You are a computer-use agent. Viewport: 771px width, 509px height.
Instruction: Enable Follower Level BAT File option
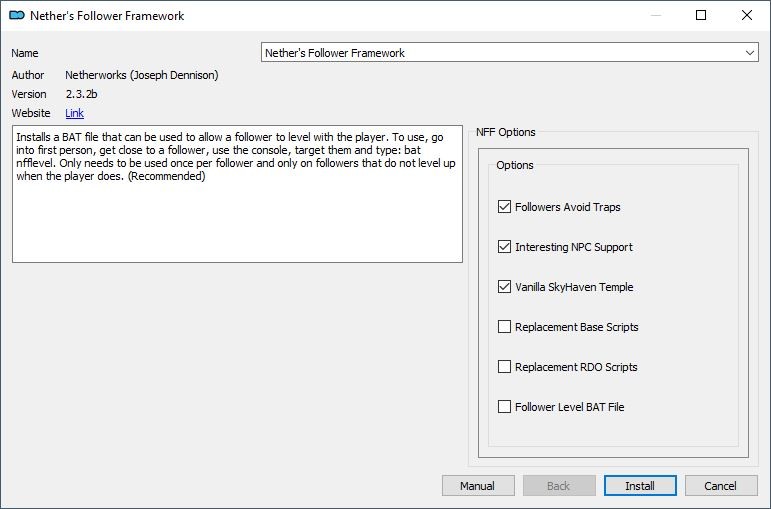tap(504, 406)
